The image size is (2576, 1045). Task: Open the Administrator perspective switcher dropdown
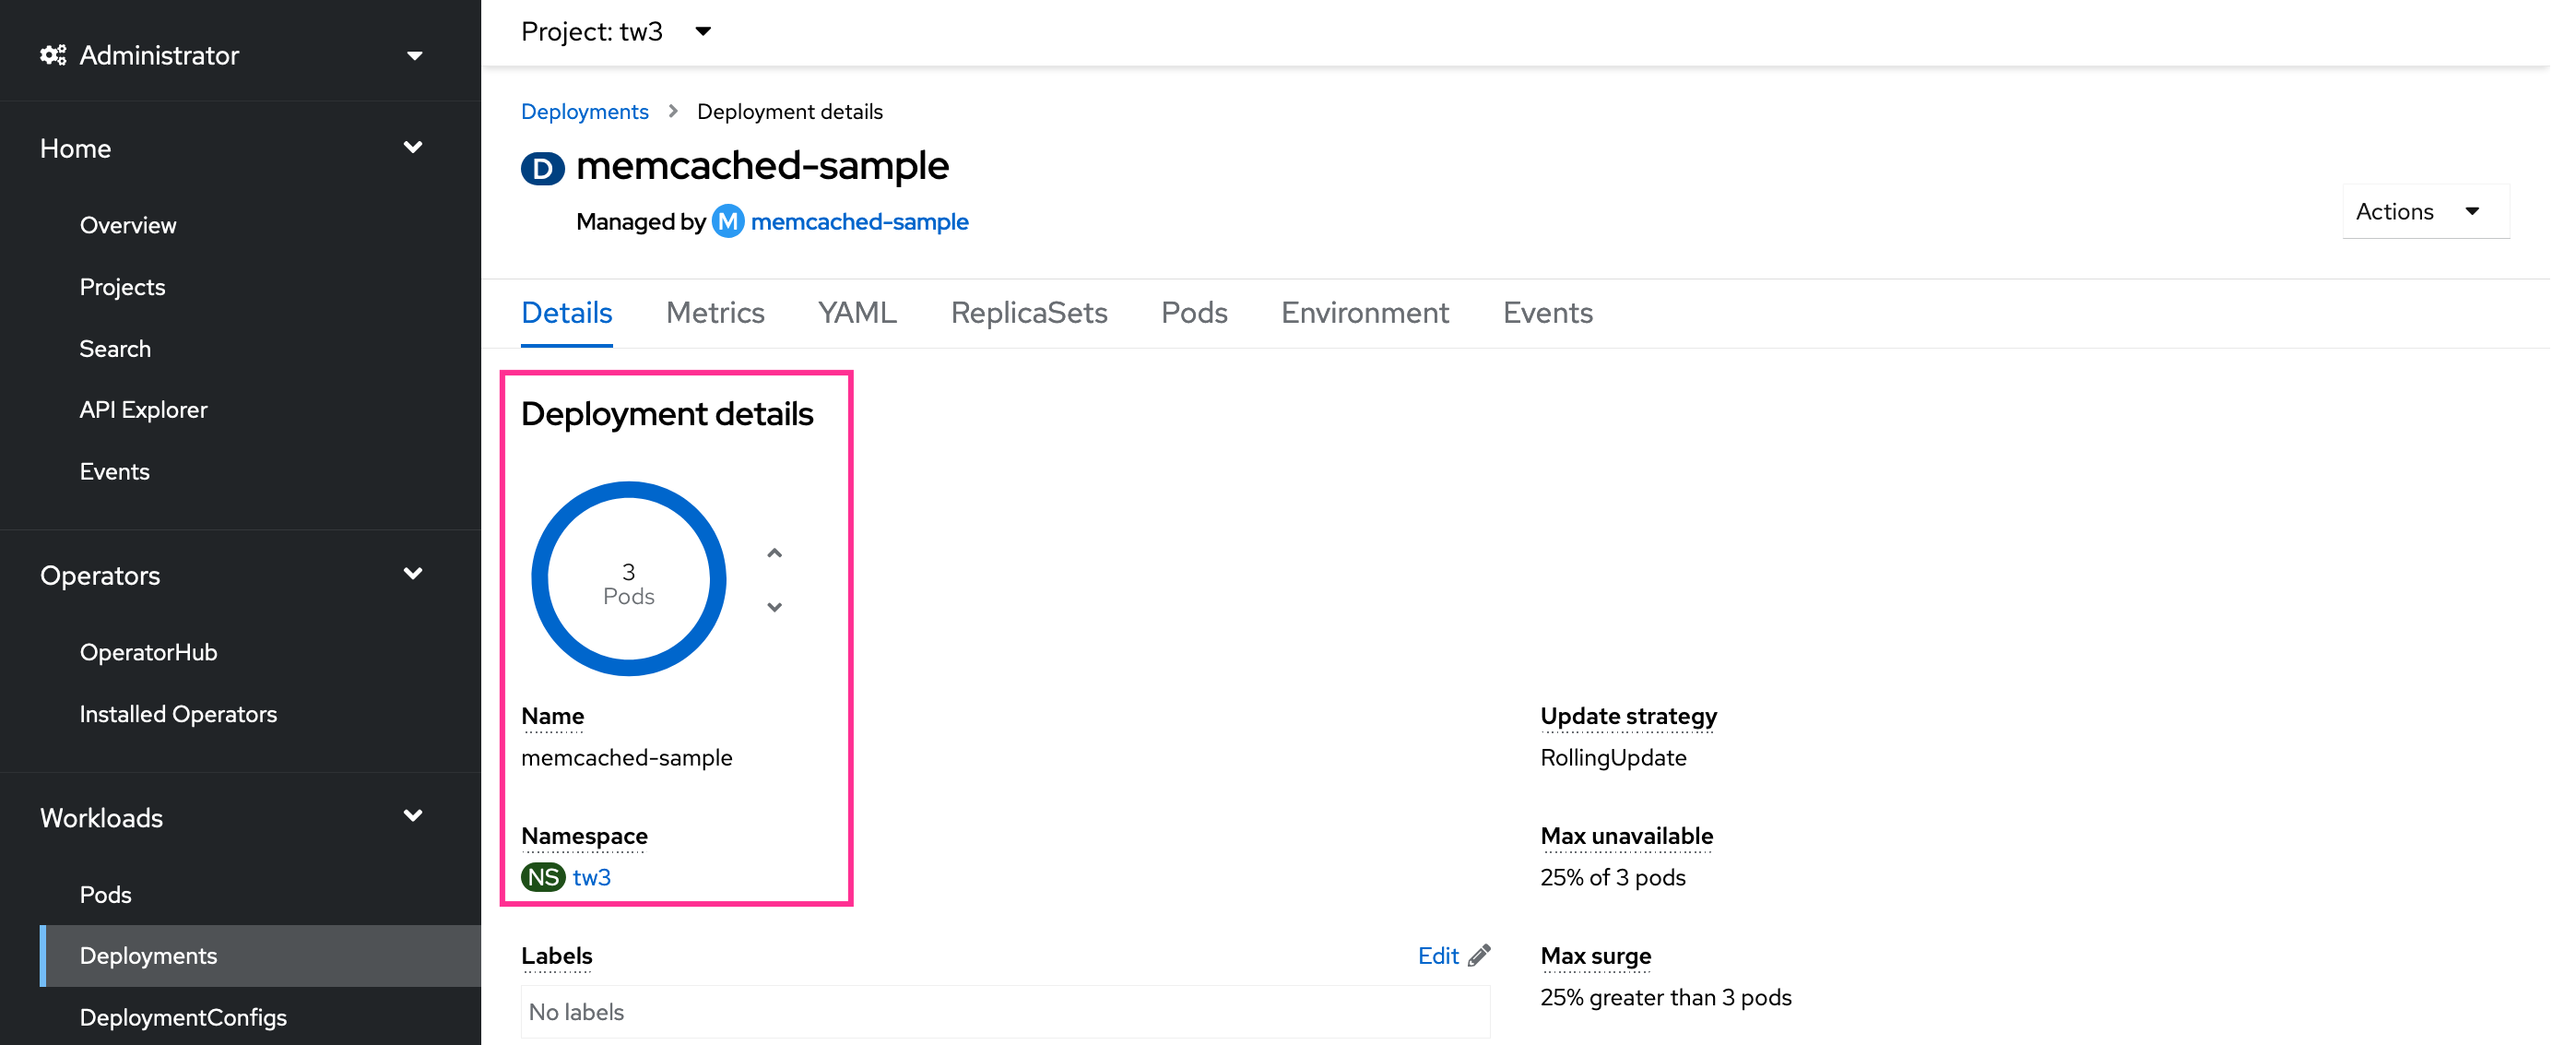(414, 55)
